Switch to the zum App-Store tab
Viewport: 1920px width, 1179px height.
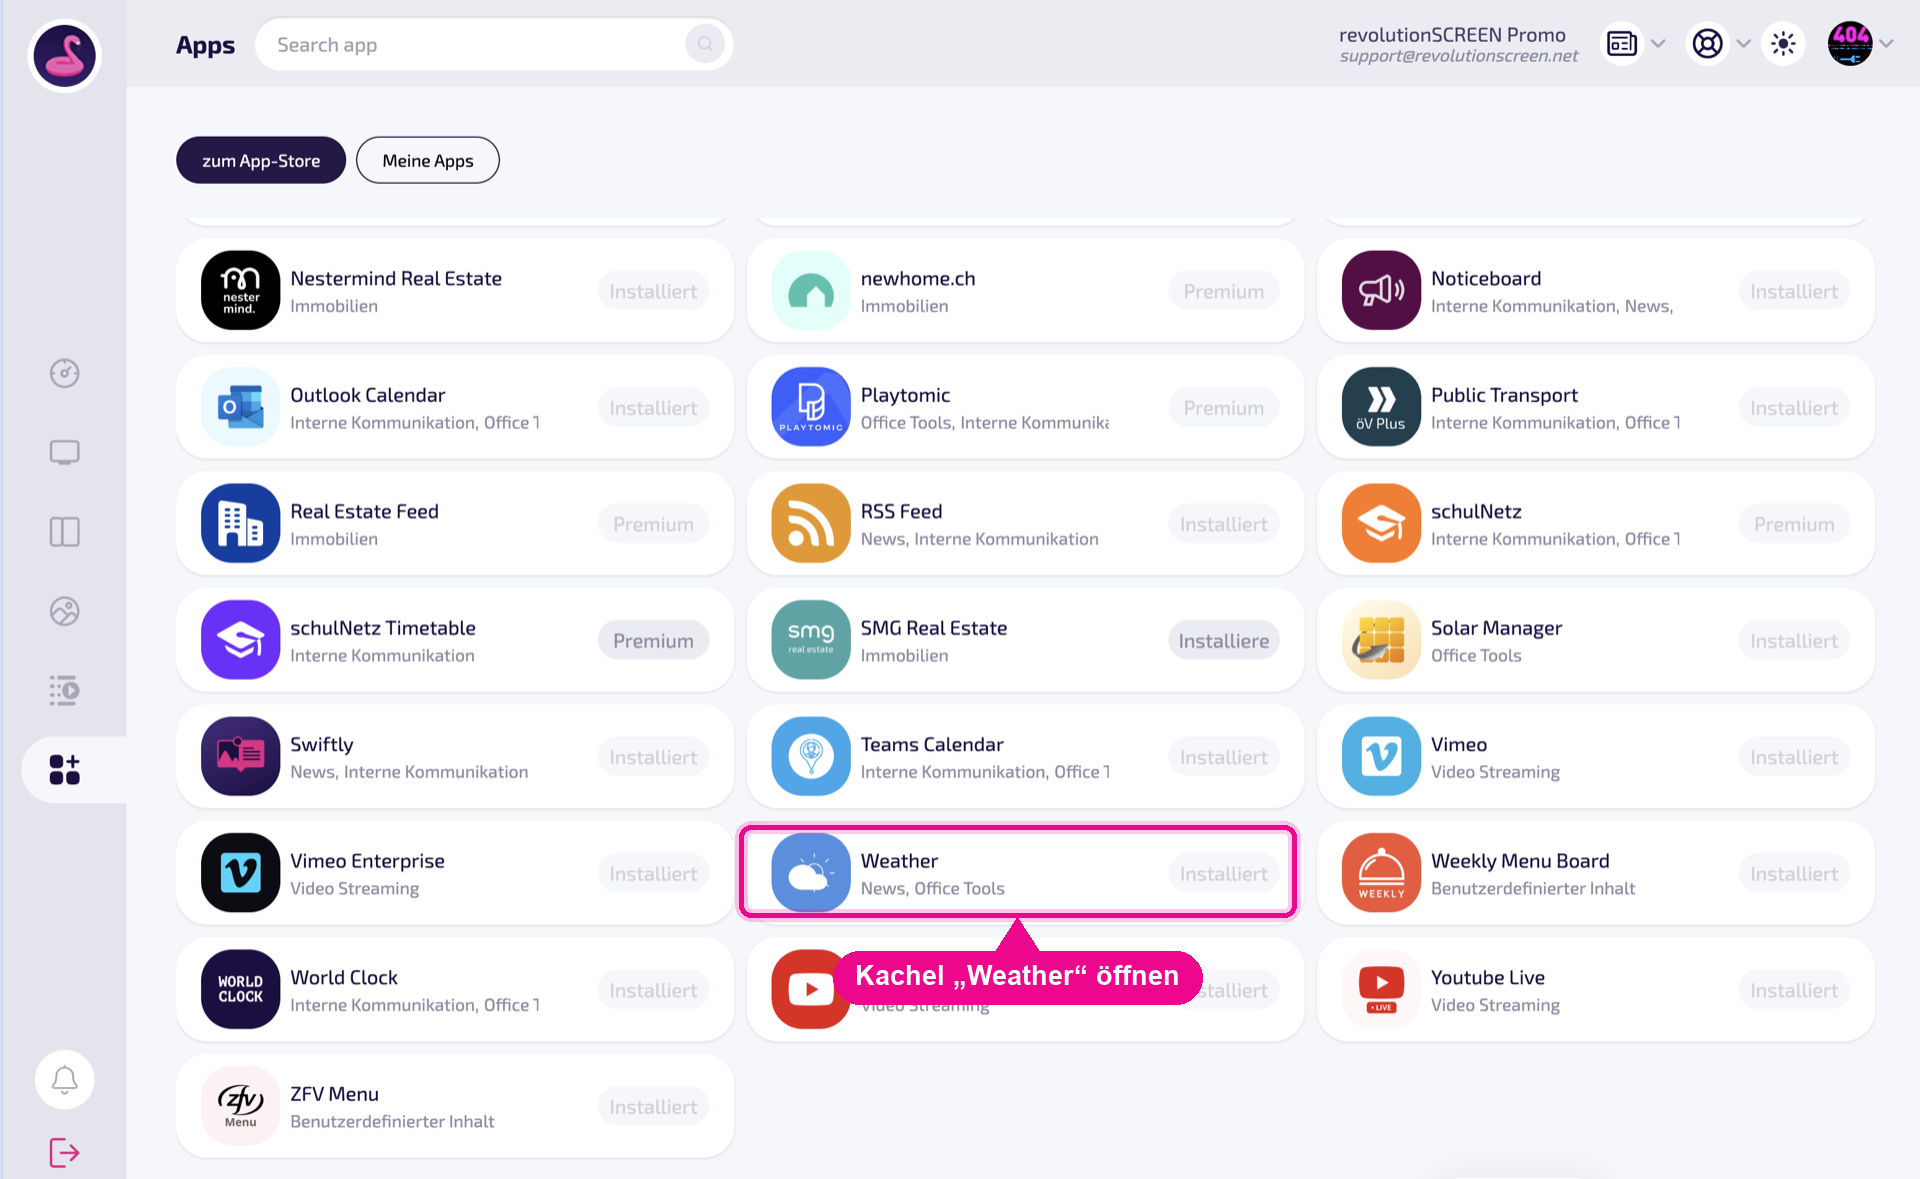pos(261,160)
